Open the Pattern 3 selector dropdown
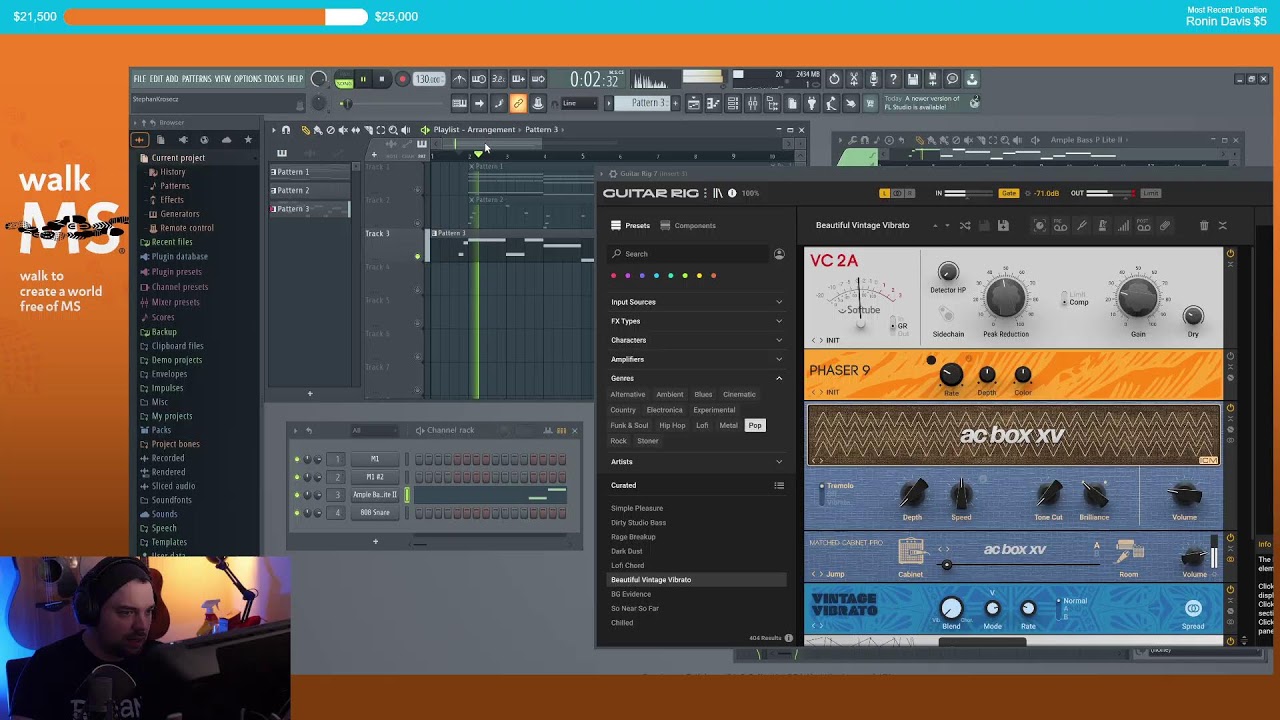 click(643, 103)
